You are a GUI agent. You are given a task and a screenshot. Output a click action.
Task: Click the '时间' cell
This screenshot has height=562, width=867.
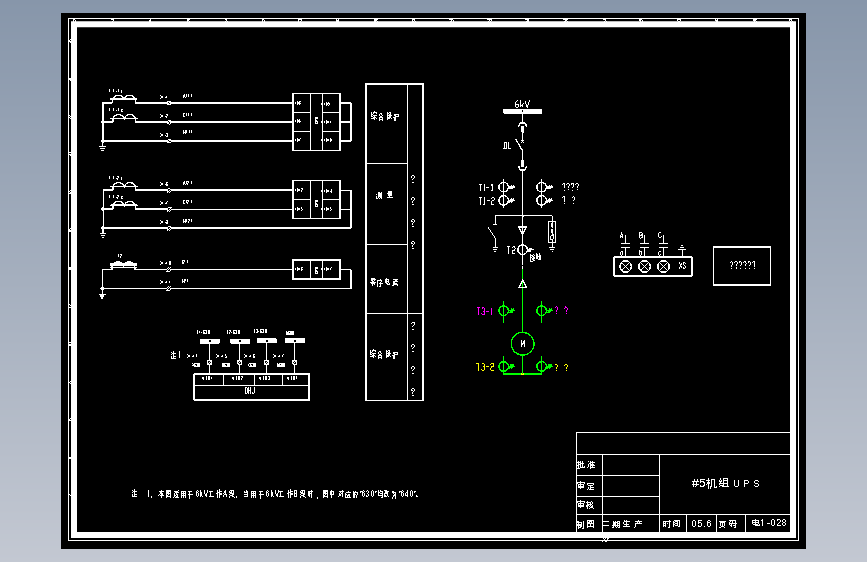click(x=672, y=524)
